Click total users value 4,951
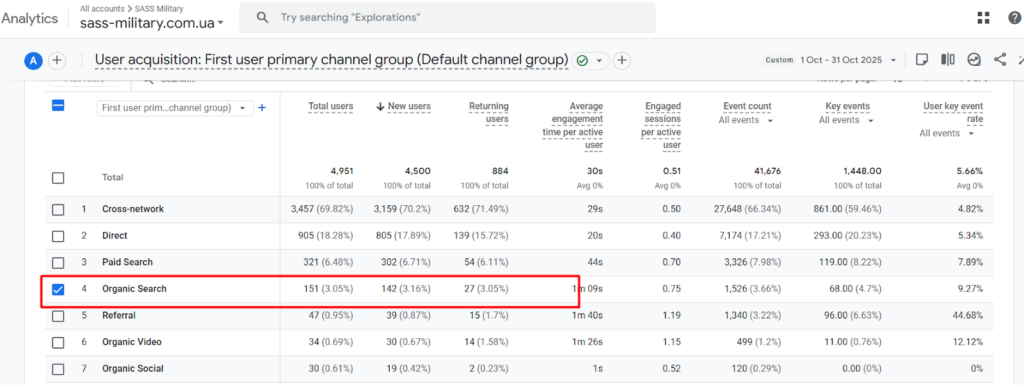 pyautogui.click(x=342, y=171)
